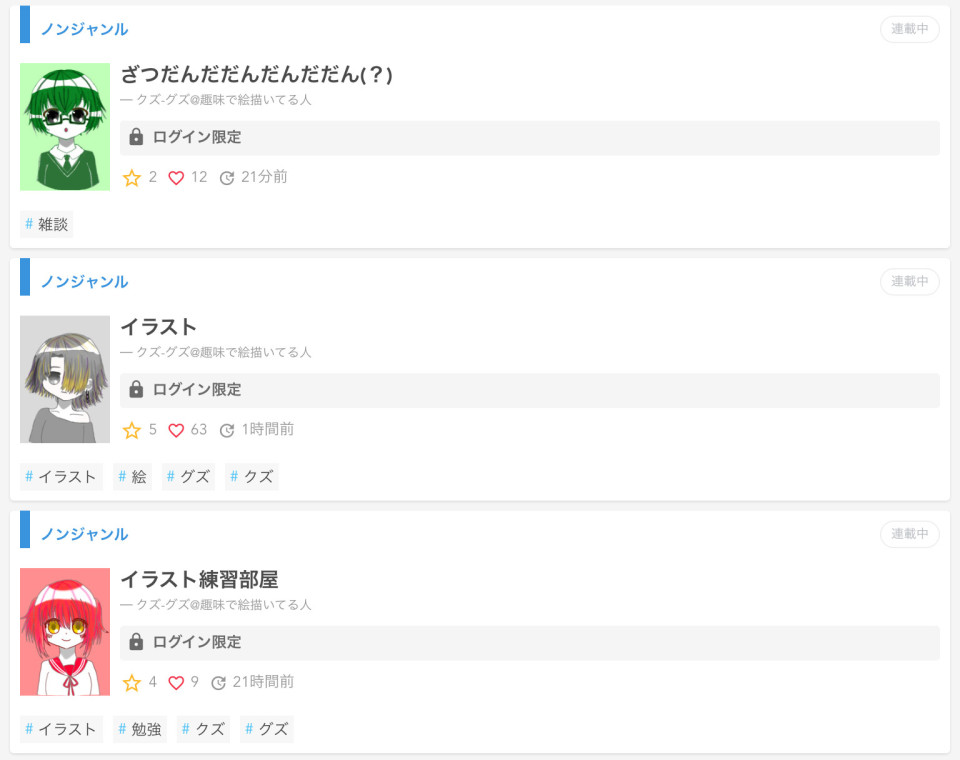Open the イラスト練習部屋 story title
The width and height of the screenshot is (960, 760).
[200, 579]
